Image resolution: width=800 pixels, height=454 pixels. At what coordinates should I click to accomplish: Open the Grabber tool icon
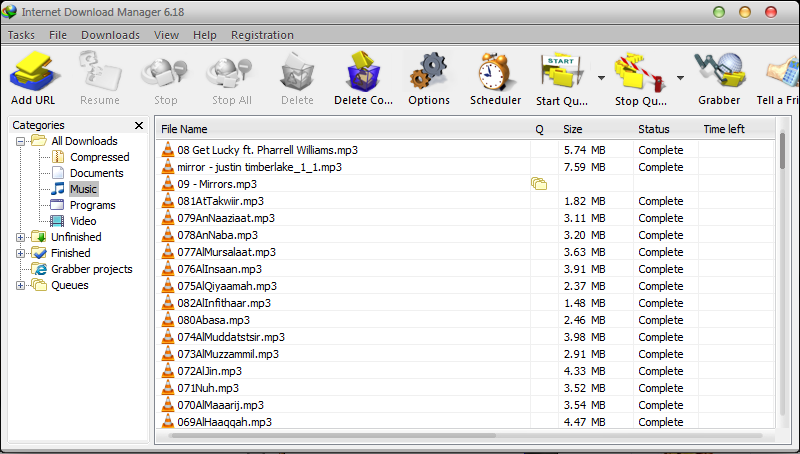click(719, 71)
